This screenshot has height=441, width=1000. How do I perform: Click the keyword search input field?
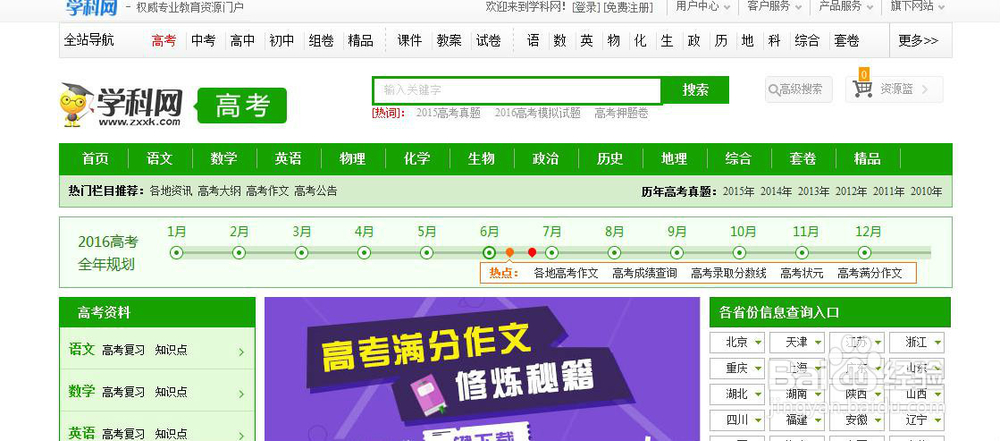pos(517,90)
